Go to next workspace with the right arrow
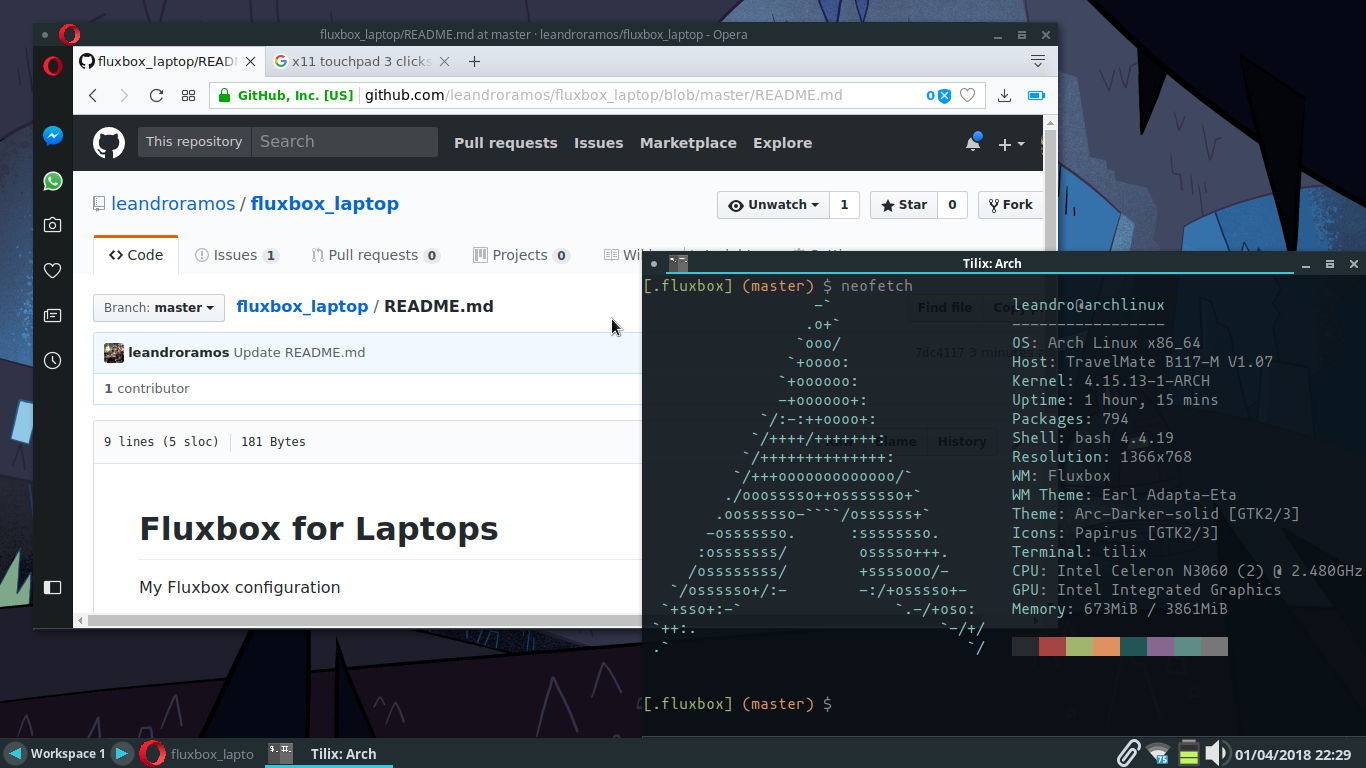 121,753
